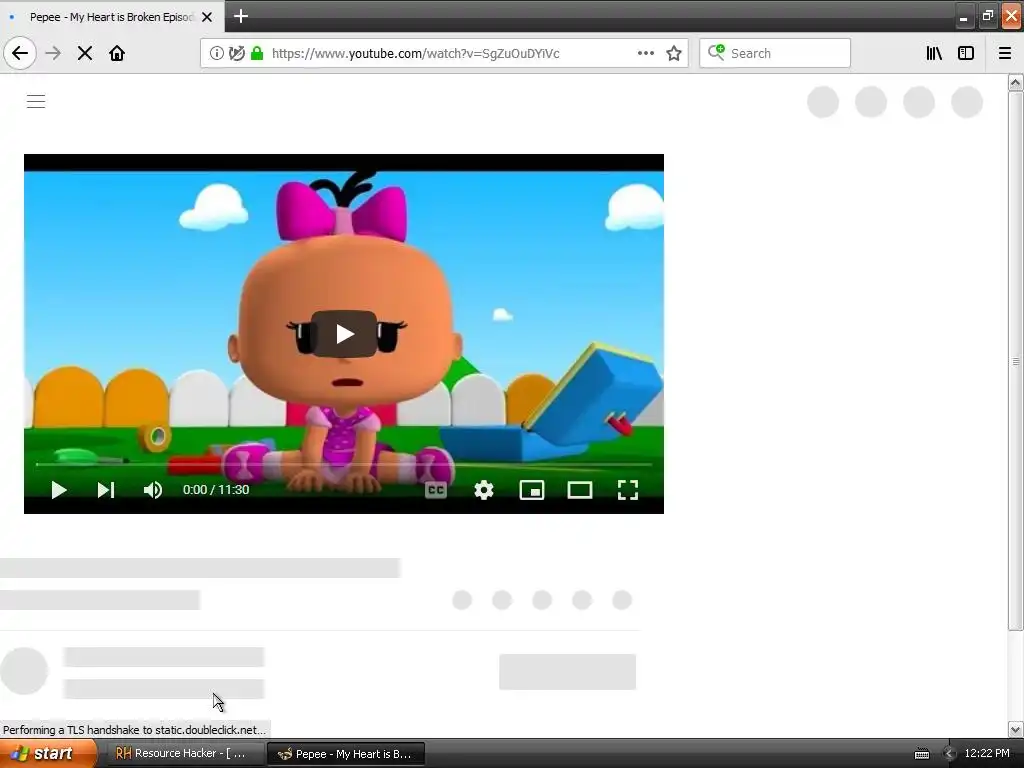Toggle closed captions CC button
1024x768 pixels.
point(436,490)
